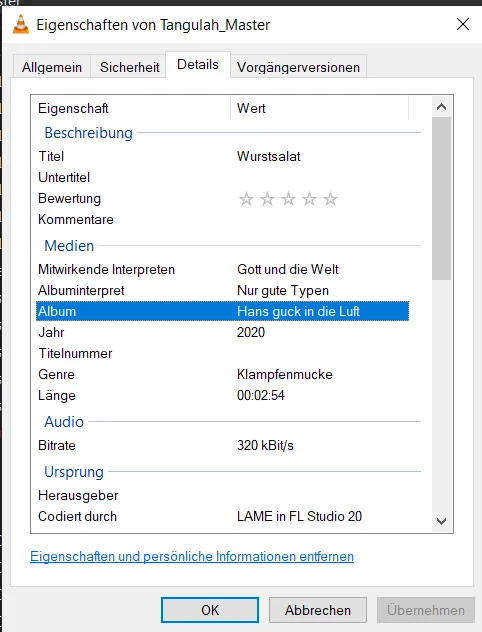Click the Klampfenmucke genre value
The image size is (482, 632).
click(x=285, y=374)
